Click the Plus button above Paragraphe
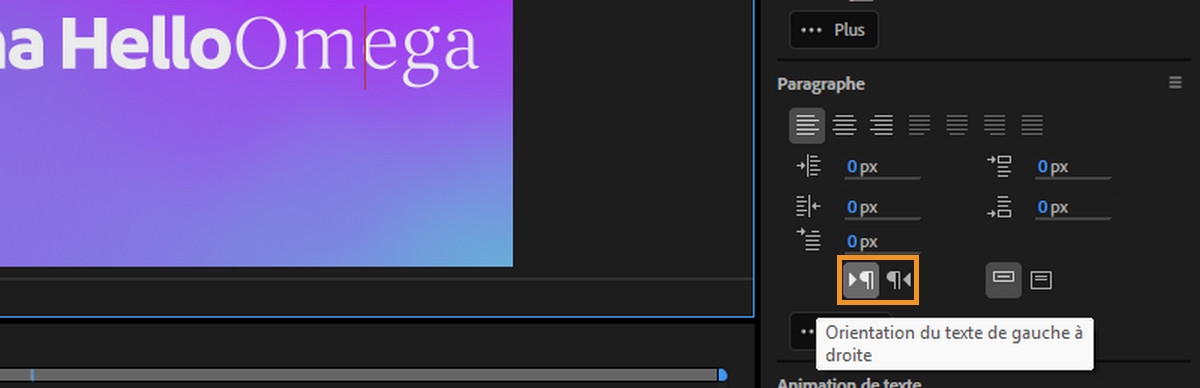 pos(833,30)
